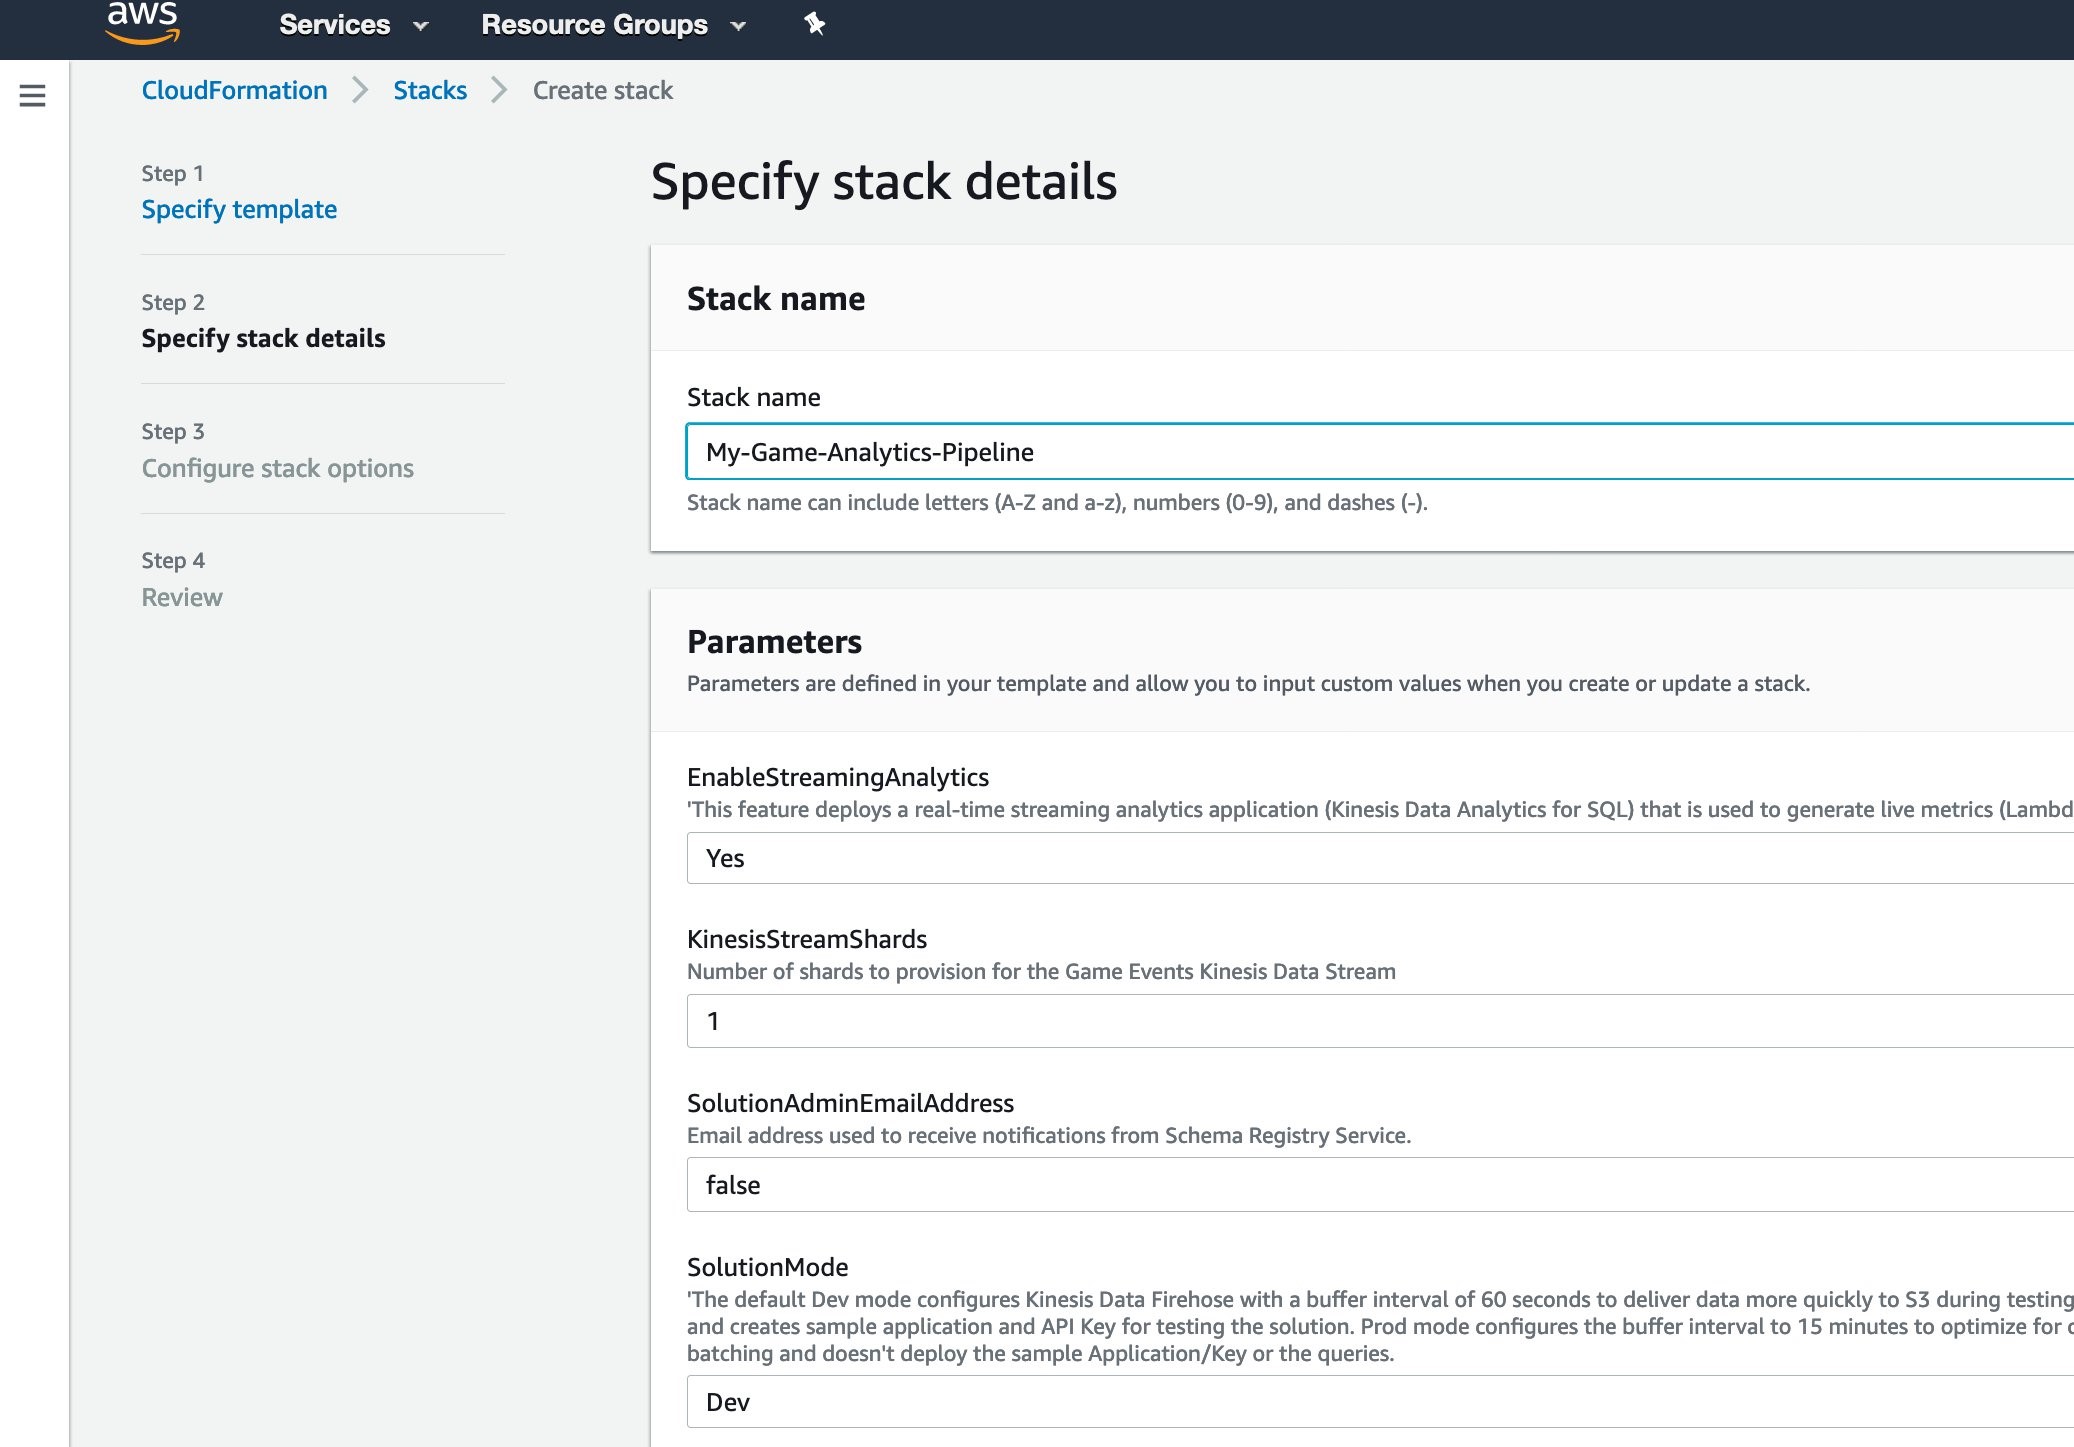The image size is (2074, 1447).
Task: Open the hamburger navigation menu icon
Action: click(x=32, y=95)
